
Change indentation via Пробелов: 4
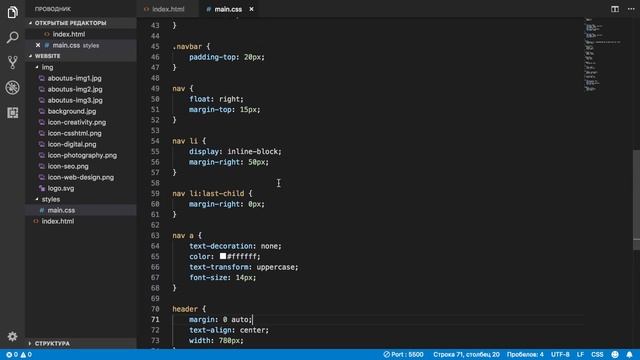tap(525, 355)
